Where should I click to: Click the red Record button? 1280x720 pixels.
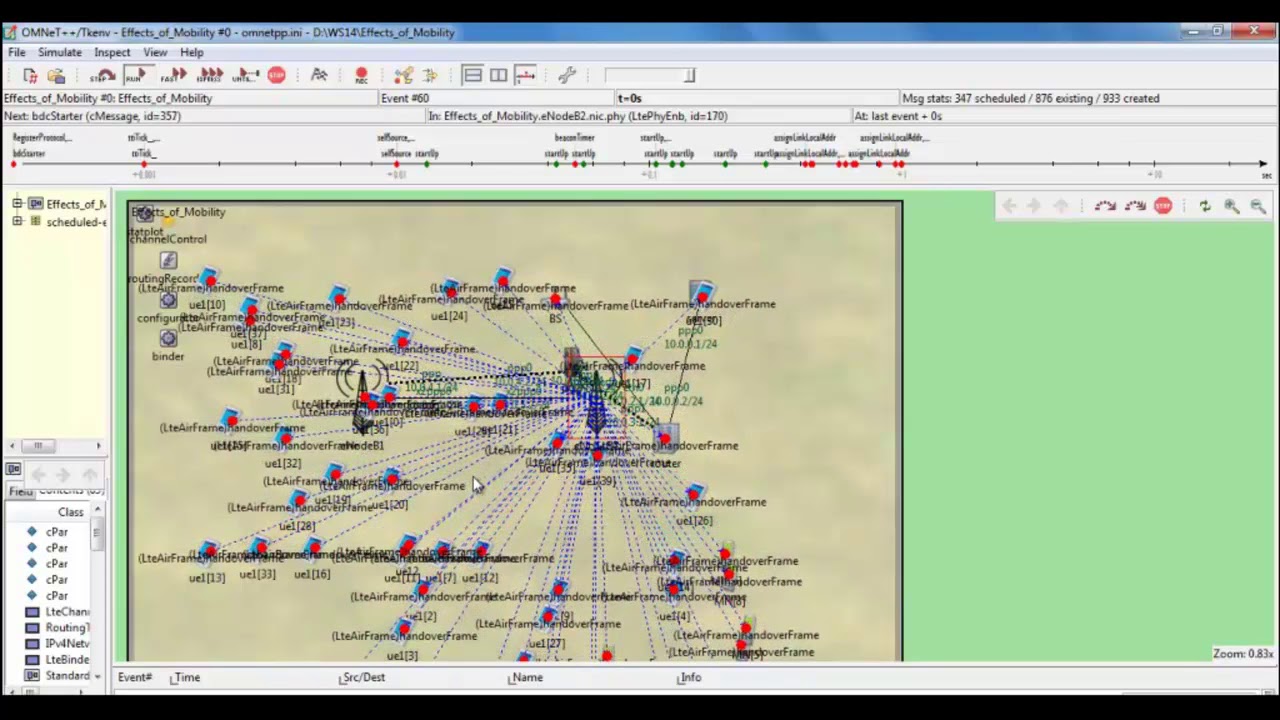361,76
